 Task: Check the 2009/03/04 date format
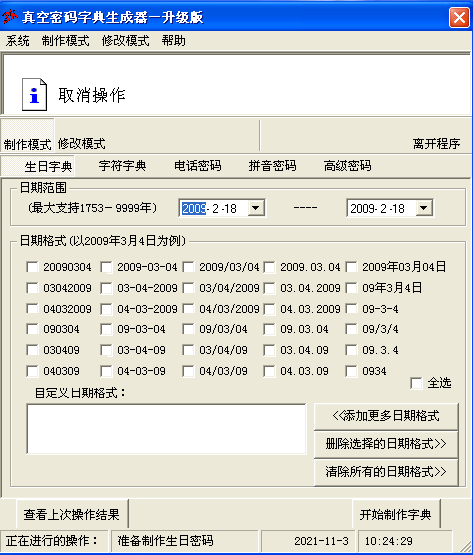188,267
